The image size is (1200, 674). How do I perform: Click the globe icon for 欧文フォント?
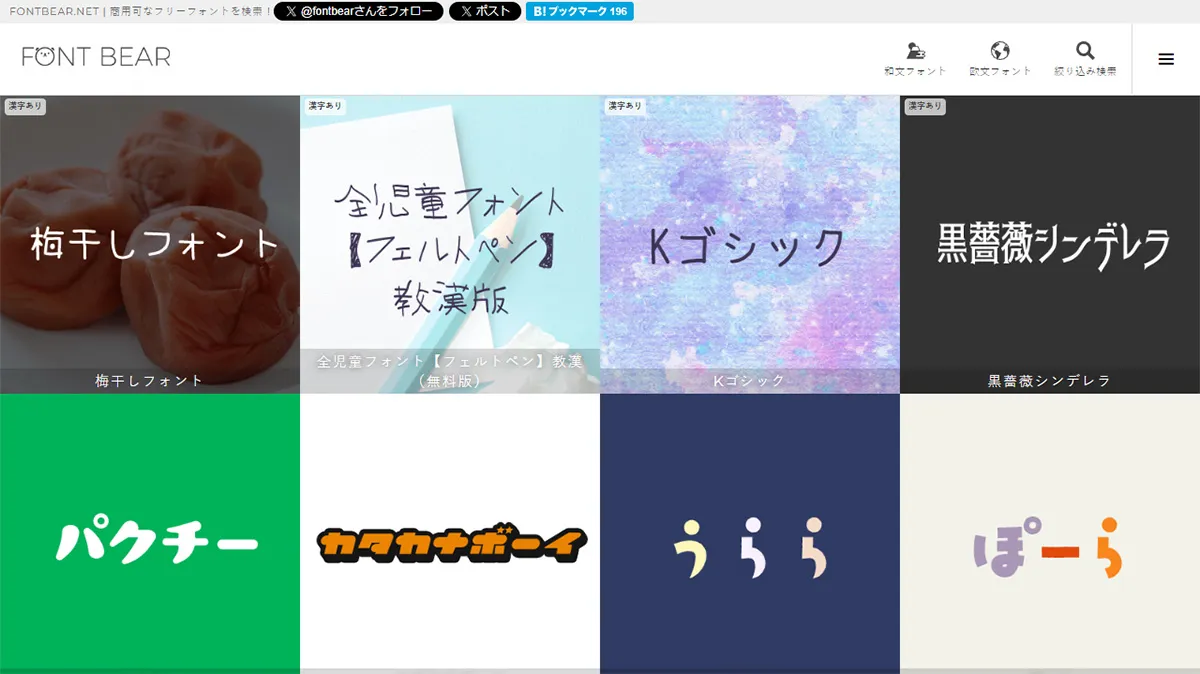999,50
